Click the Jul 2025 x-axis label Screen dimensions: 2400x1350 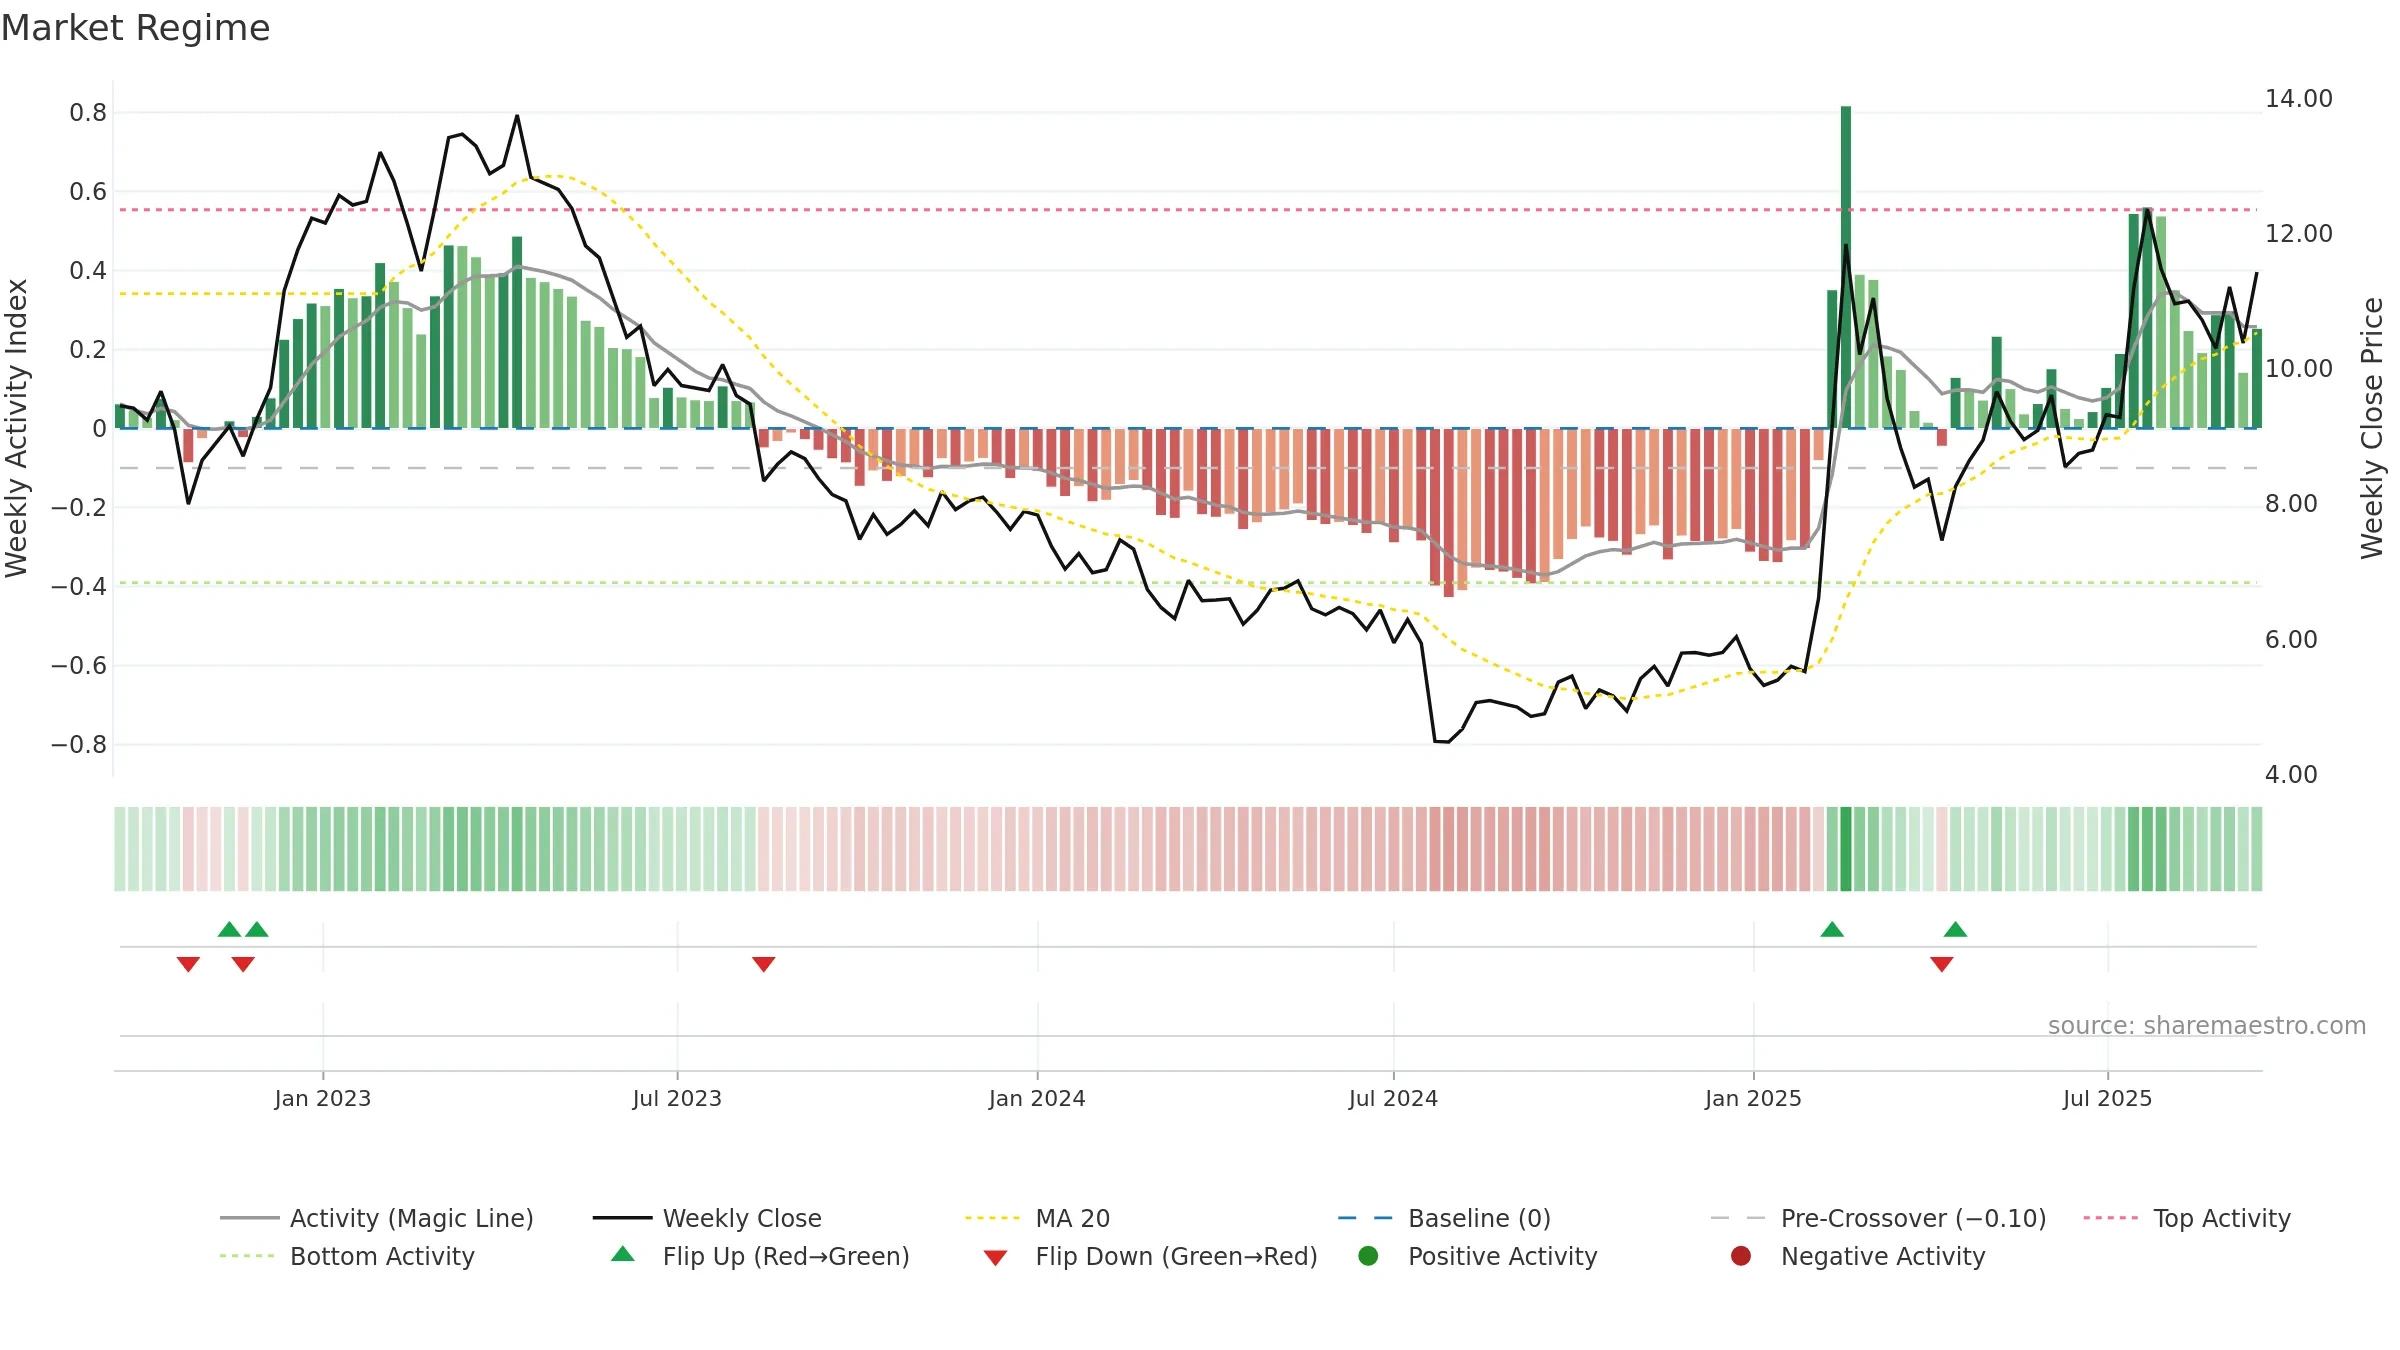(2107, 1098)
